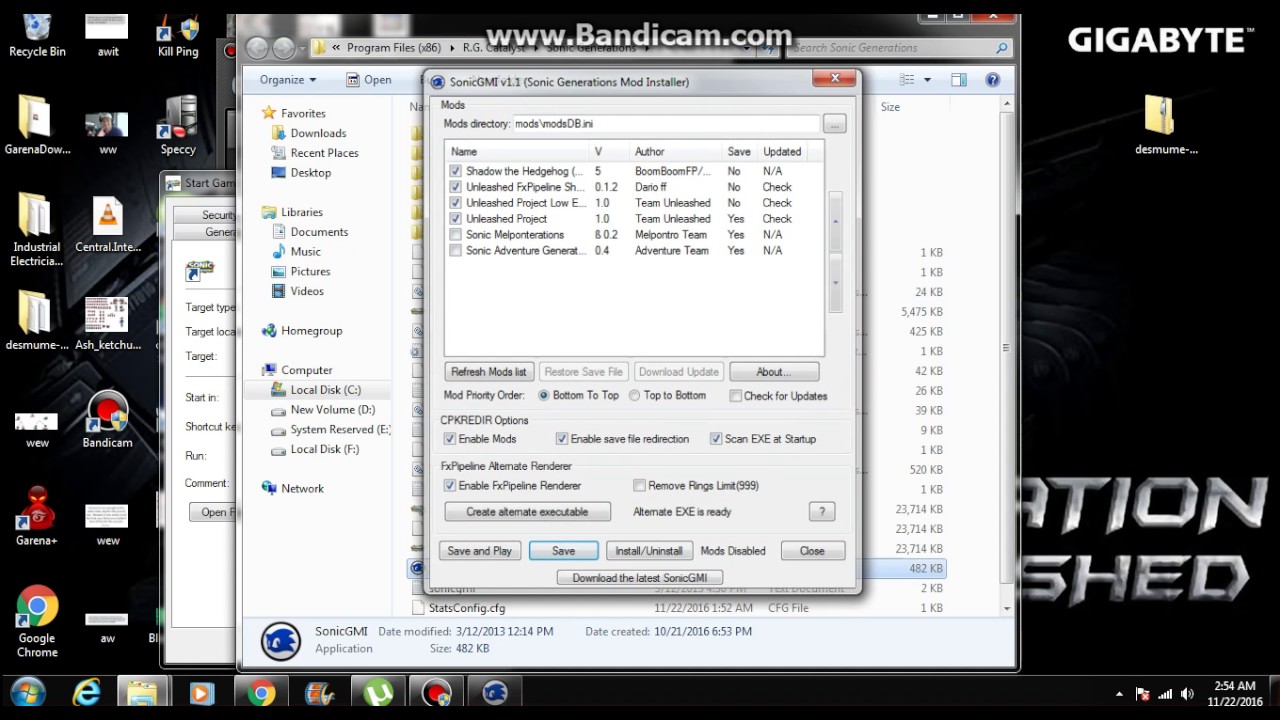Click Create alternate executable button
Viewport: 1280px width, 720px height.
pos(528,512)
